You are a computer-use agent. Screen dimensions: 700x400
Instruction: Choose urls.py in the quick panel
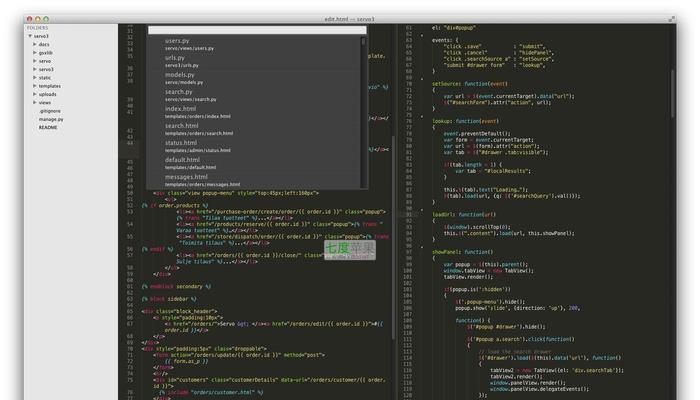pos(254,61)
